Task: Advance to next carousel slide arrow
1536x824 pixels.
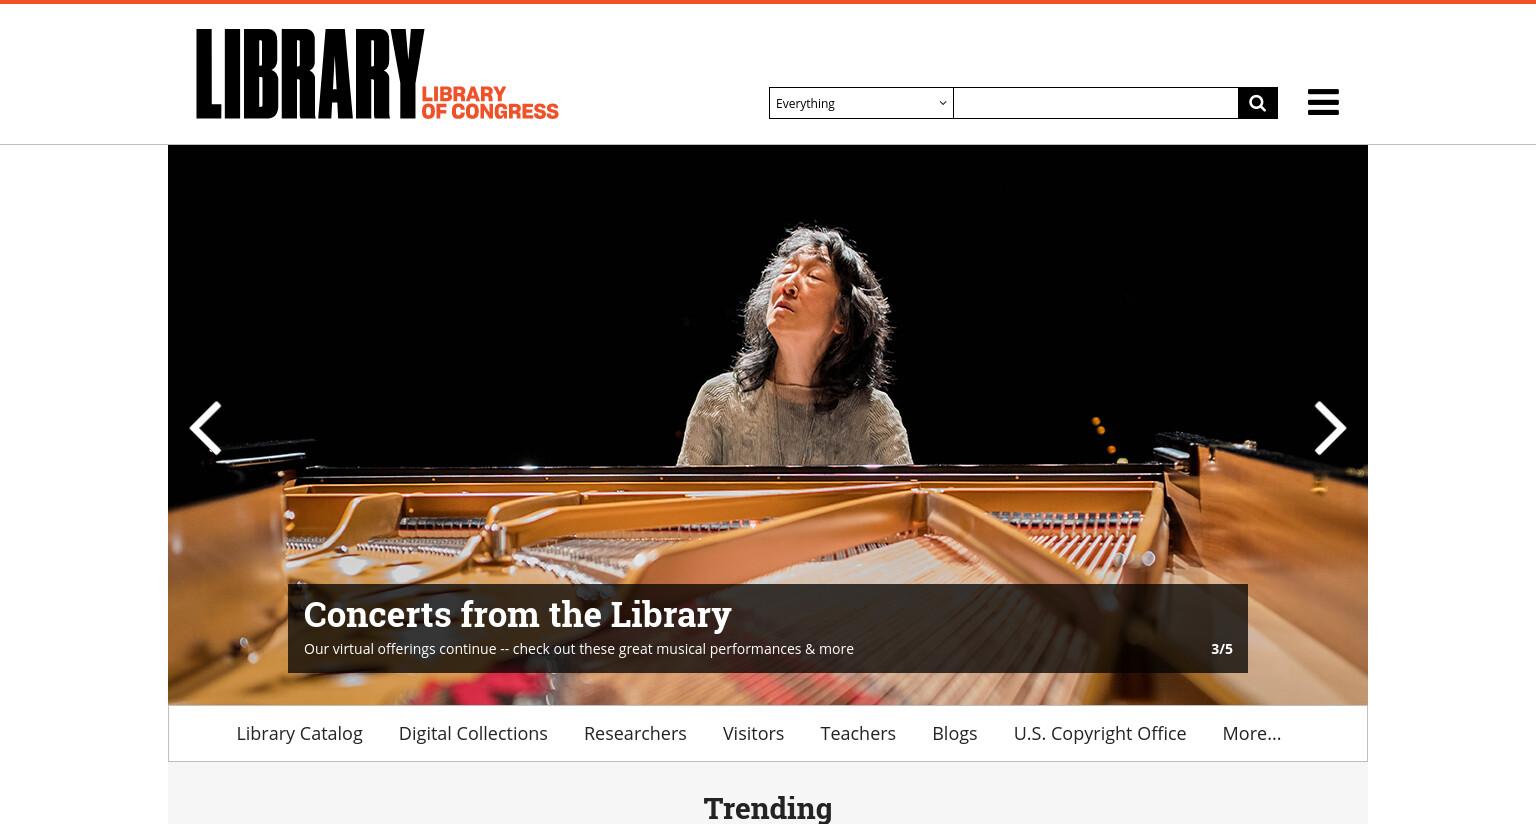Action: (1330, 428)
